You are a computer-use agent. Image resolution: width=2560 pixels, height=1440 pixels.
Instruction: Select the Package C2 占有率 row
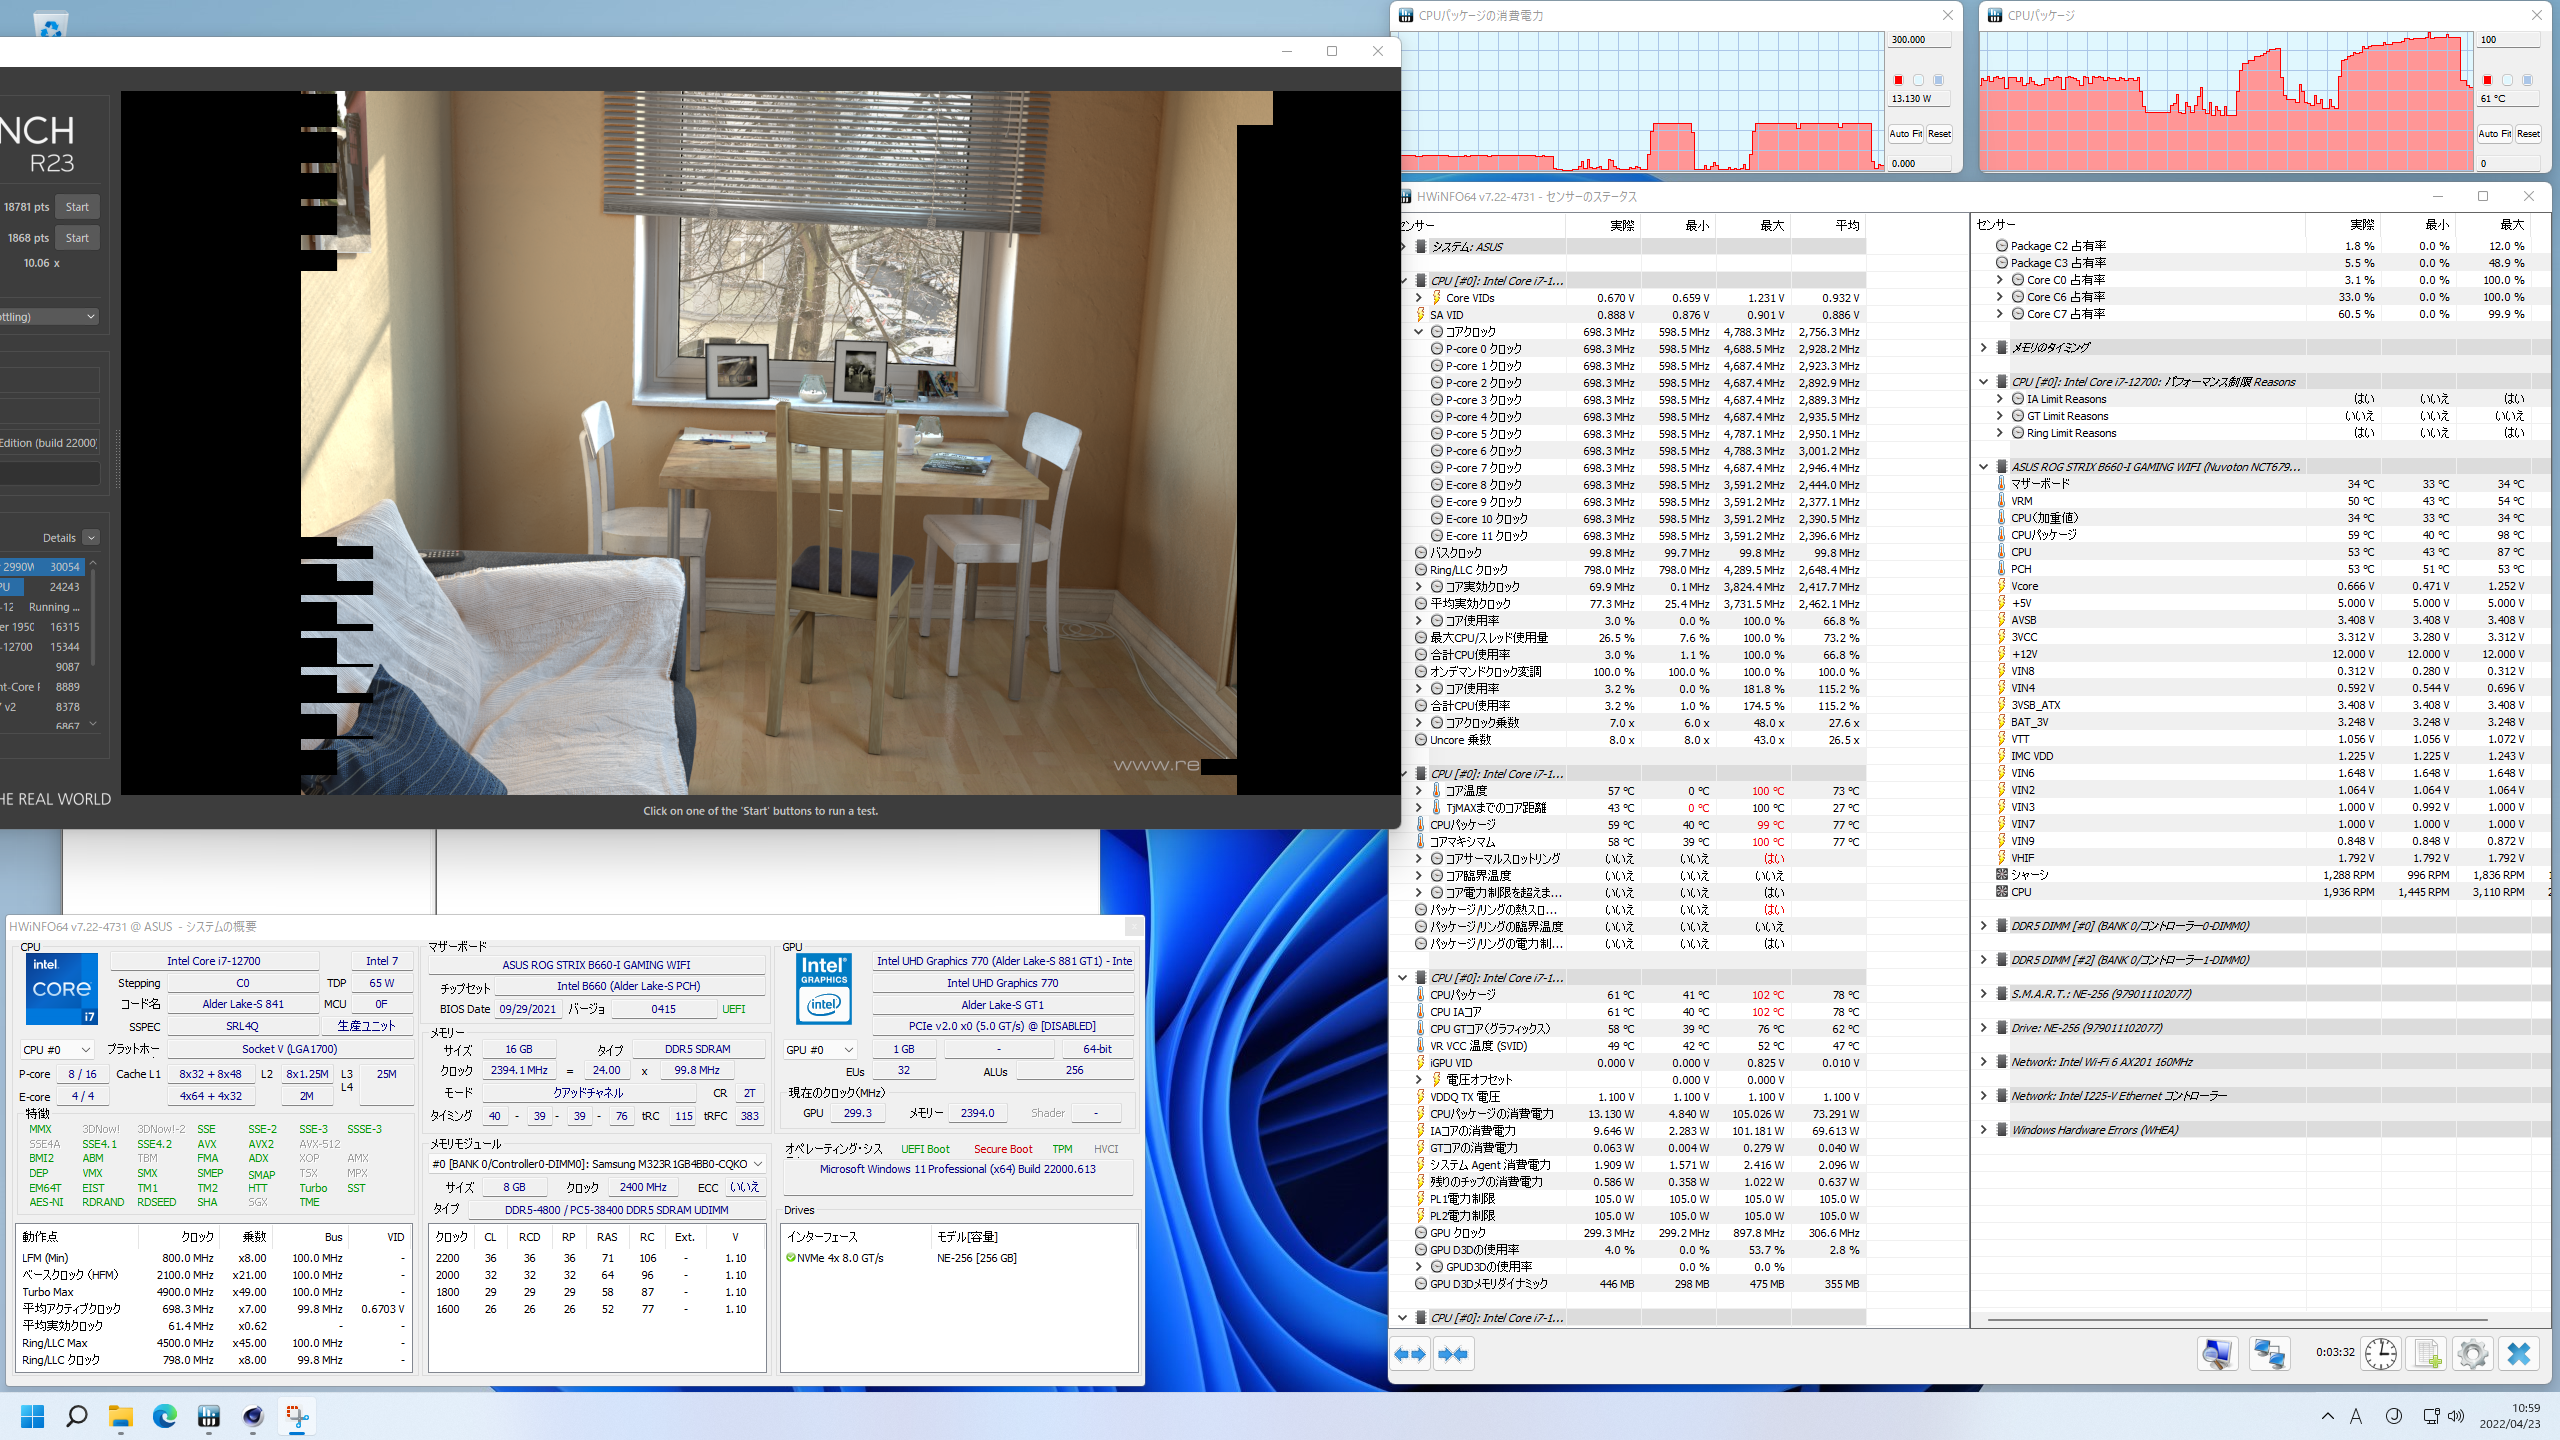click(2260, 246)
